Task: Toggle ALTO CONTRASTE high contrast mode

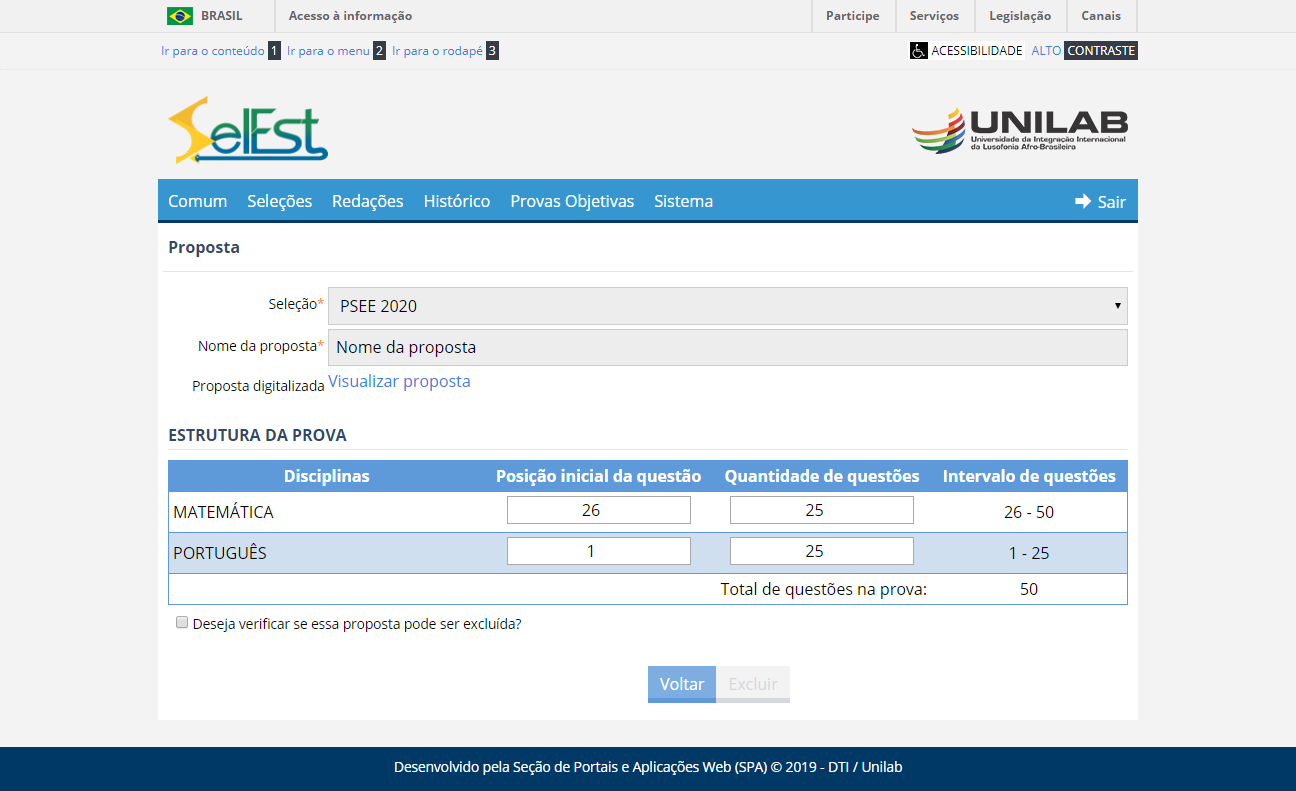Action: (x=1084, y=50)
